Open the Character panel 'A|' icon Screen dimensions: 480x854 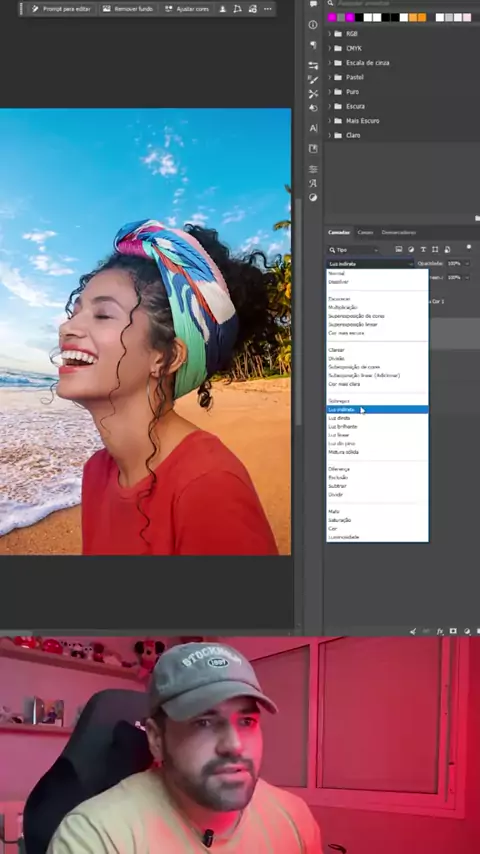pyautogui.click(x=313, y=129)
